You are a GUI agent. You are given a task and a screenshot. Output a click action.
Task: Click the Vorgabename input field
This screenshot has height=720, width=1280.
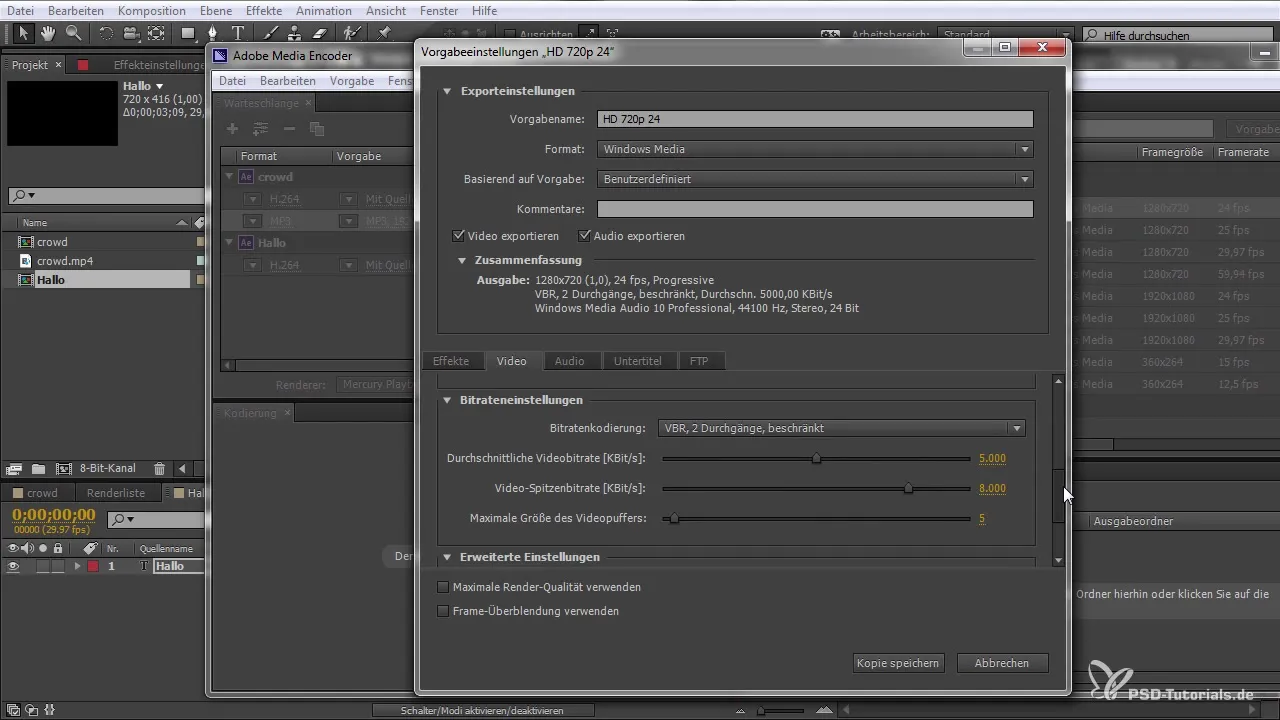point(815,119)
